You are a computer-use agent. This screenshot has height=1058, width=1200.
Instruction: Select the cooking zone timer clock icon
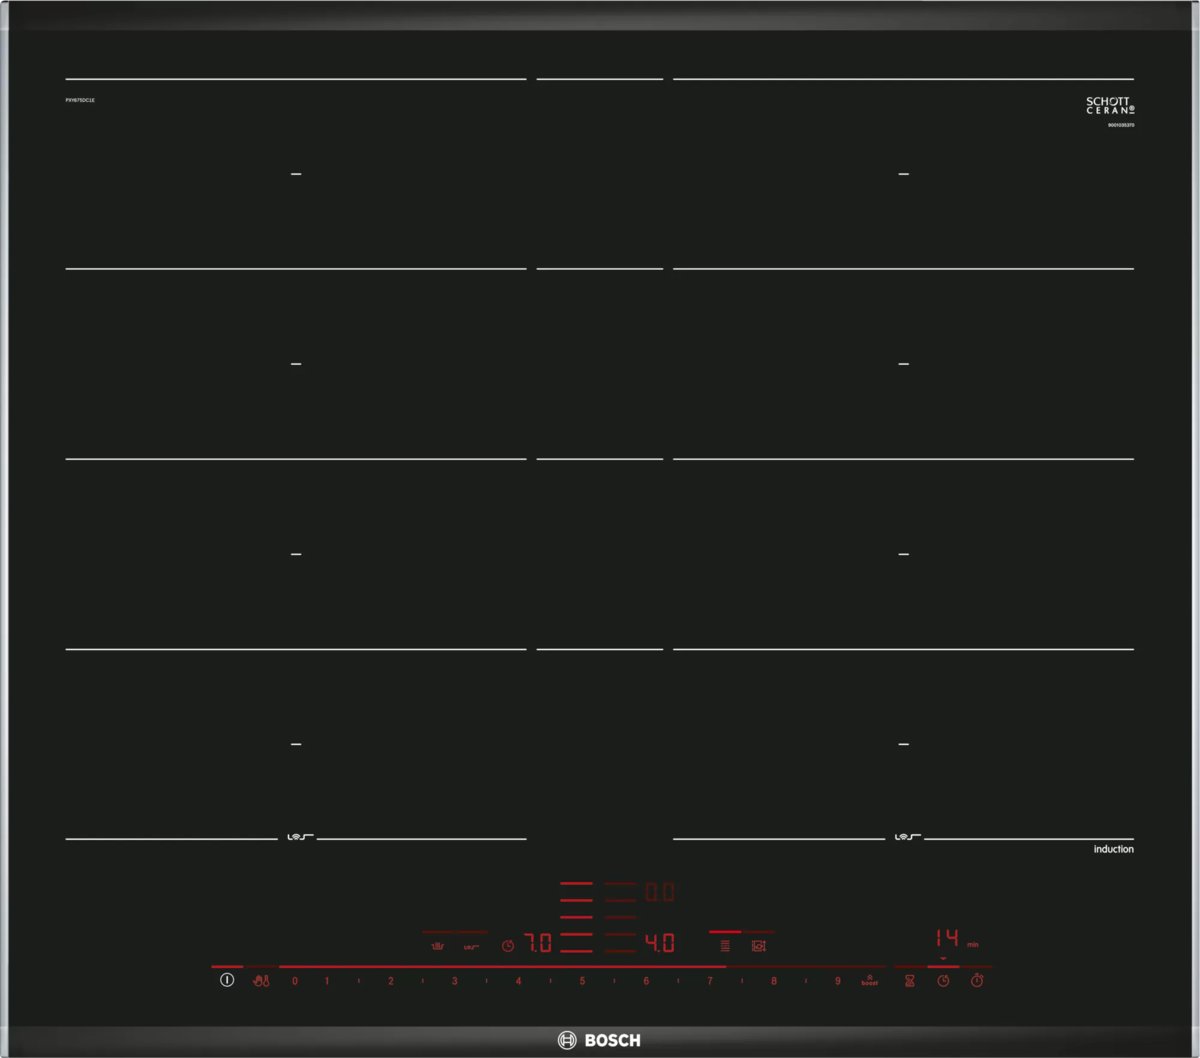pyautogui.click(x=943, y=981)
